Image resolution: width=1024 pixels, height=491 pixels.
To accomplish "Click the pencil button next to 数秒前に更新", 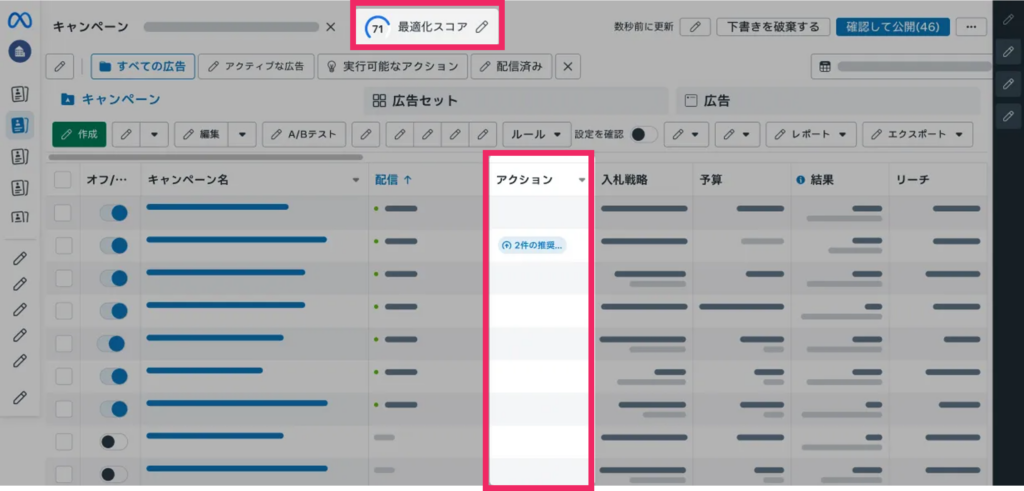I will (696, 27).
